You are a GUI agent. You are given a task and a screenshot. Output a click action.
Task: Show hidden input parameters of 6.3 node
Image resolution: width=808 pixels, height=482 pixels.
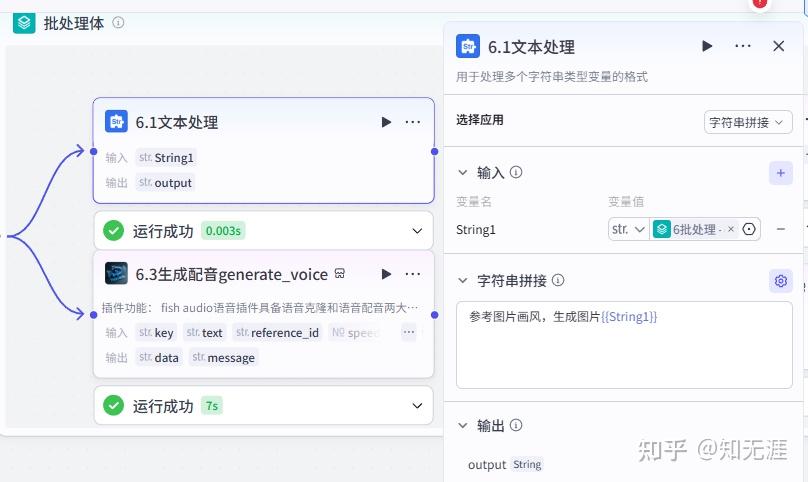(x=409, y=332)
